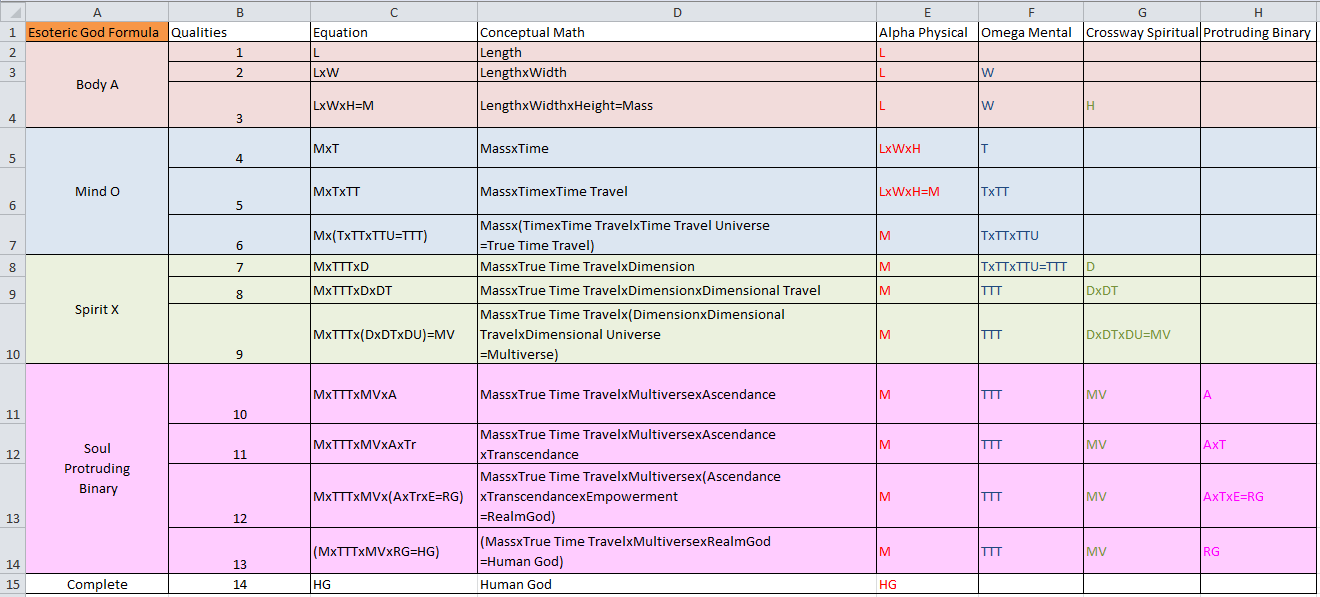Select the "Body A" merged cell
This screenshot has height=597, width=1320.
coord(97,85)
